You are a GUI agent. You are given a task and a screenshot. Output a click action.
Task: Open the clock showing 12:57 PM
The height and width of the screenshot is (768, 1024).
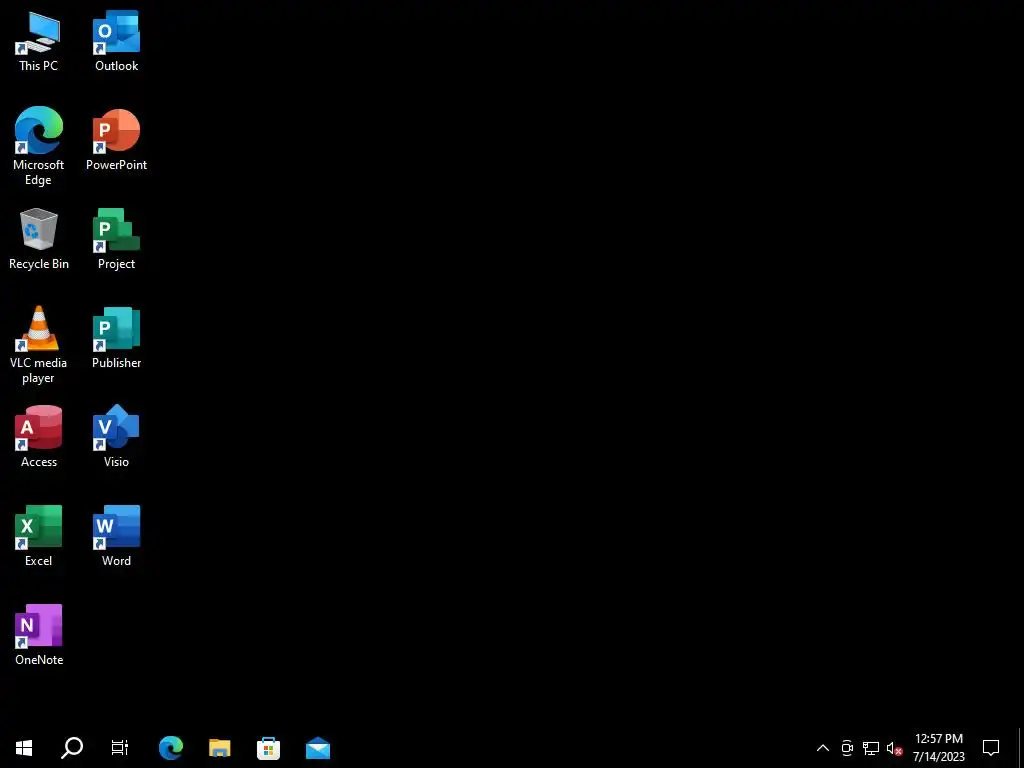point(938,748)
